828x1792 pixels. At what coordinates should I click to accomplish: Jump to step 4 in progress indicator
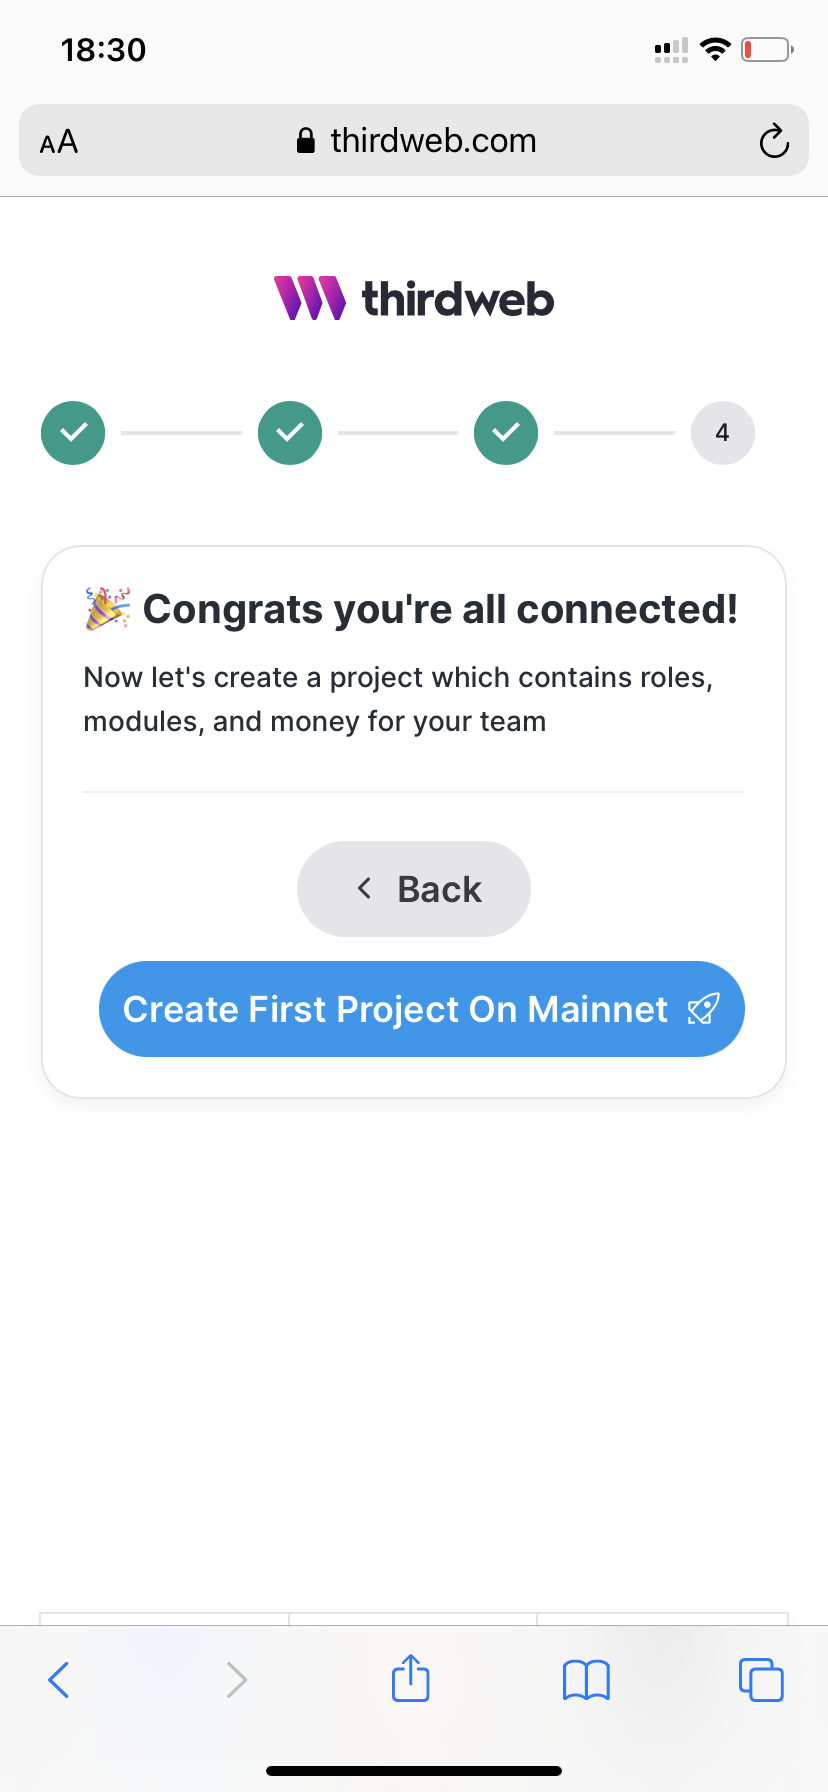(x=723, y=433)
